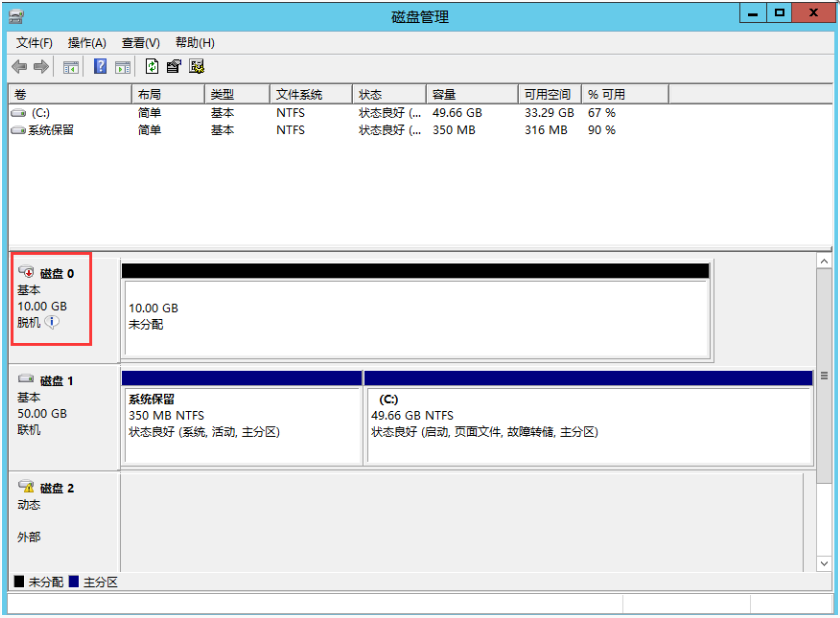Open the 文件(F) menu

point(34,43)
